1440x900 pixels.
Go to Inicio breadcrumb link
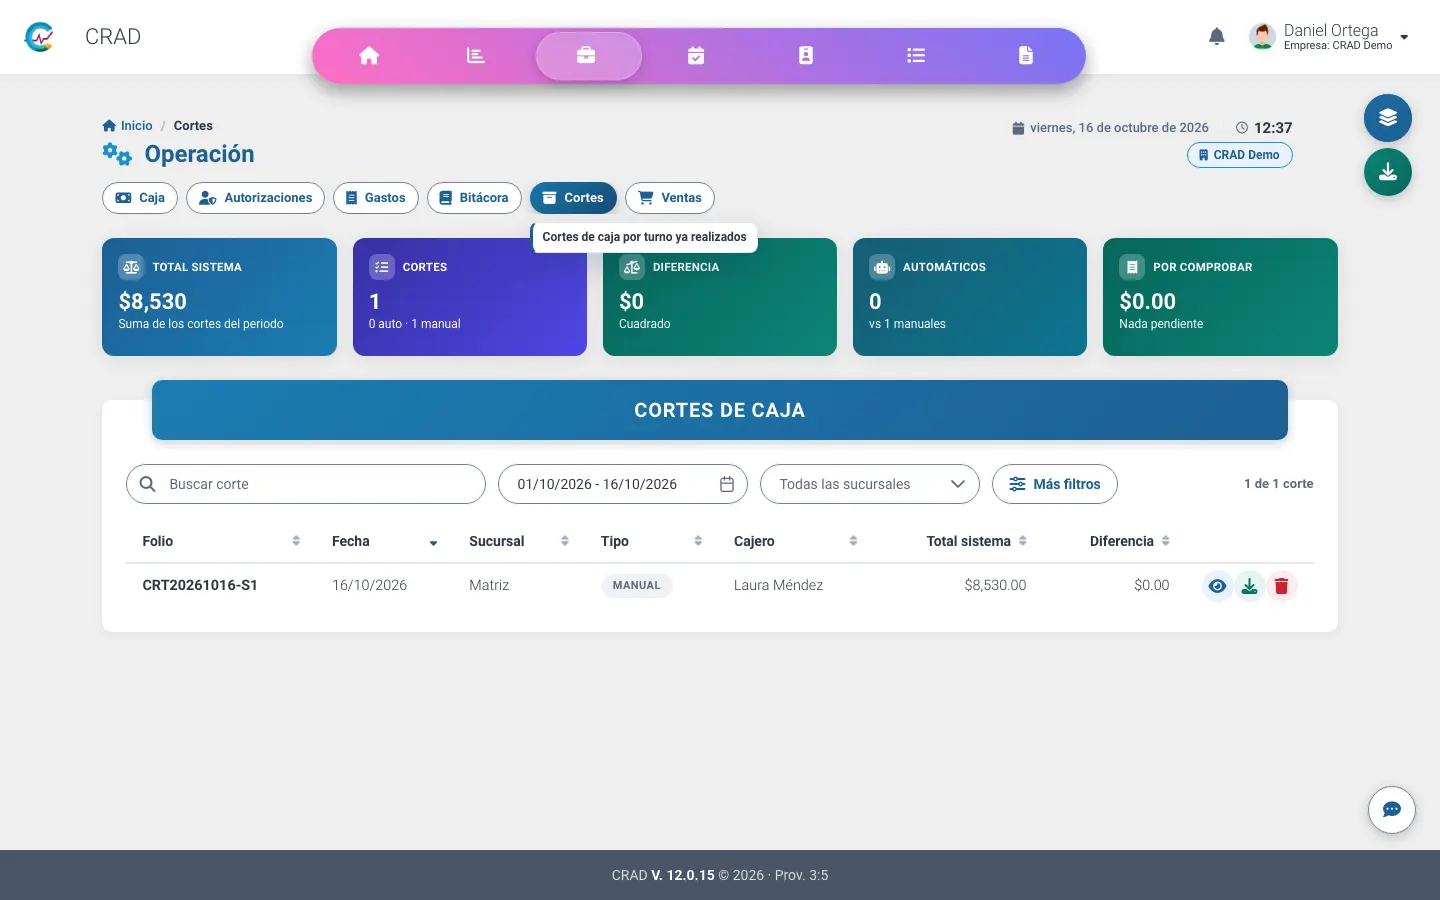click(x=127, y=126)
